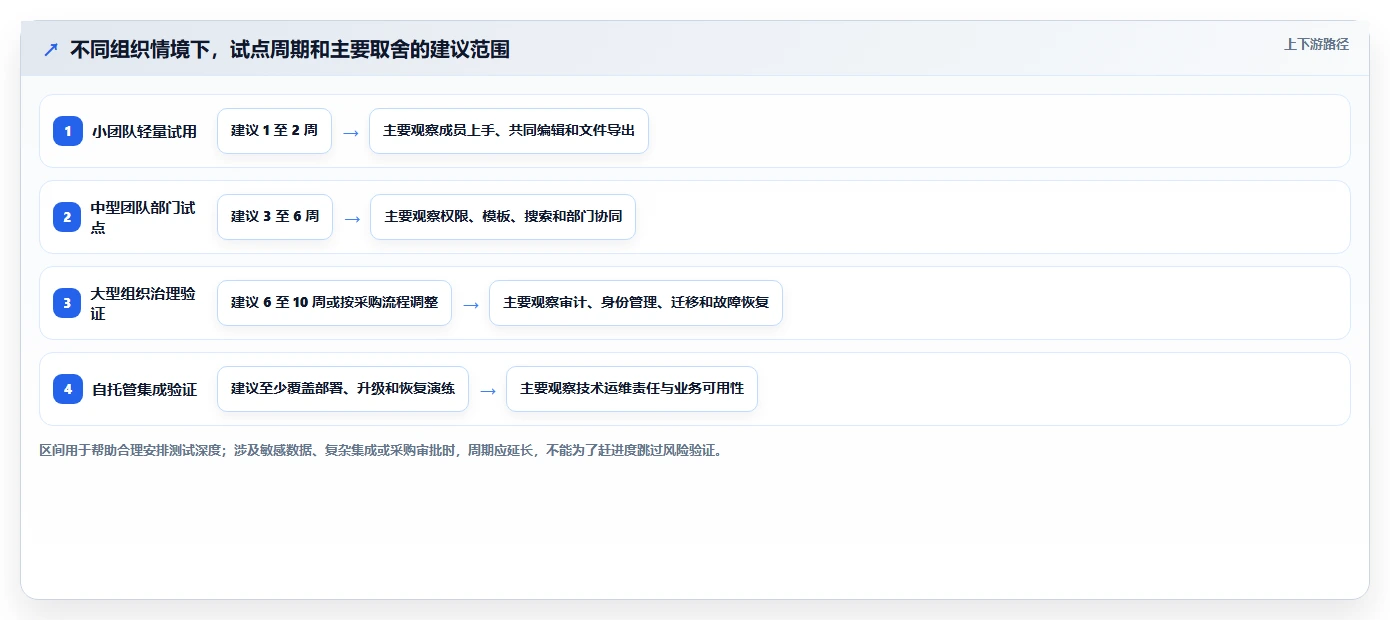Click the 主要观察审计、身份管理、迁移和故障恢复 box
Image resolution: width=1390 pixels, height=620 pixels.
[x=636, y=303]
